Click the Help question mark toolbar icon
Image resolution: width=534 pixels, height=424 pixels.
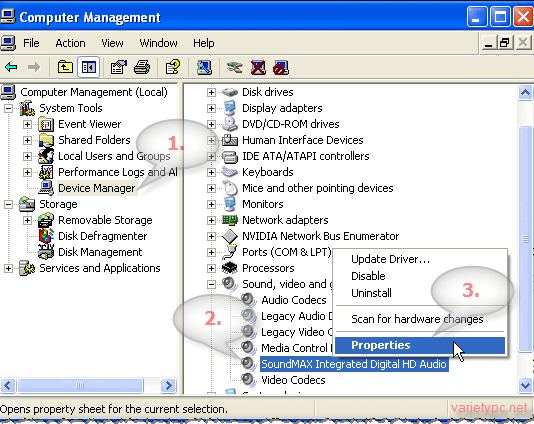click(x=173, y=67)
